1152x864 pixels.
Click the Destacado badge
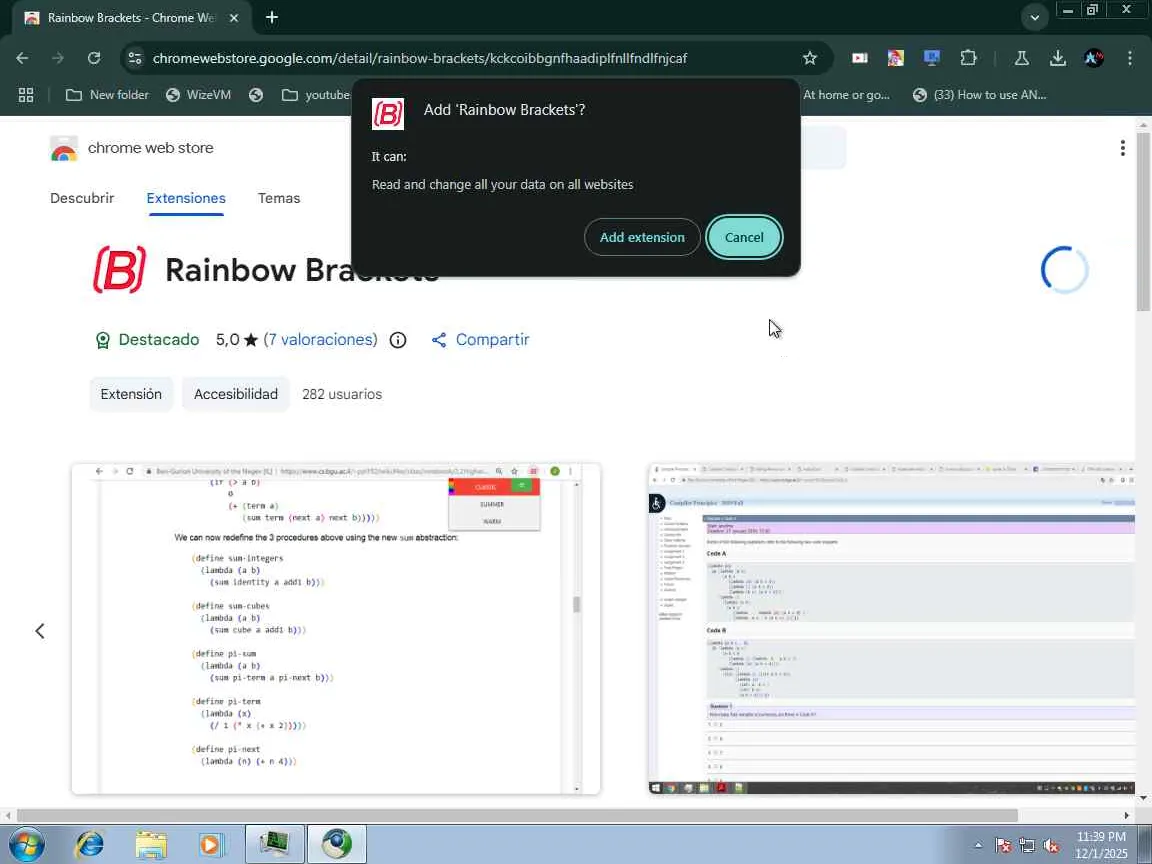[x=147, y=339]
